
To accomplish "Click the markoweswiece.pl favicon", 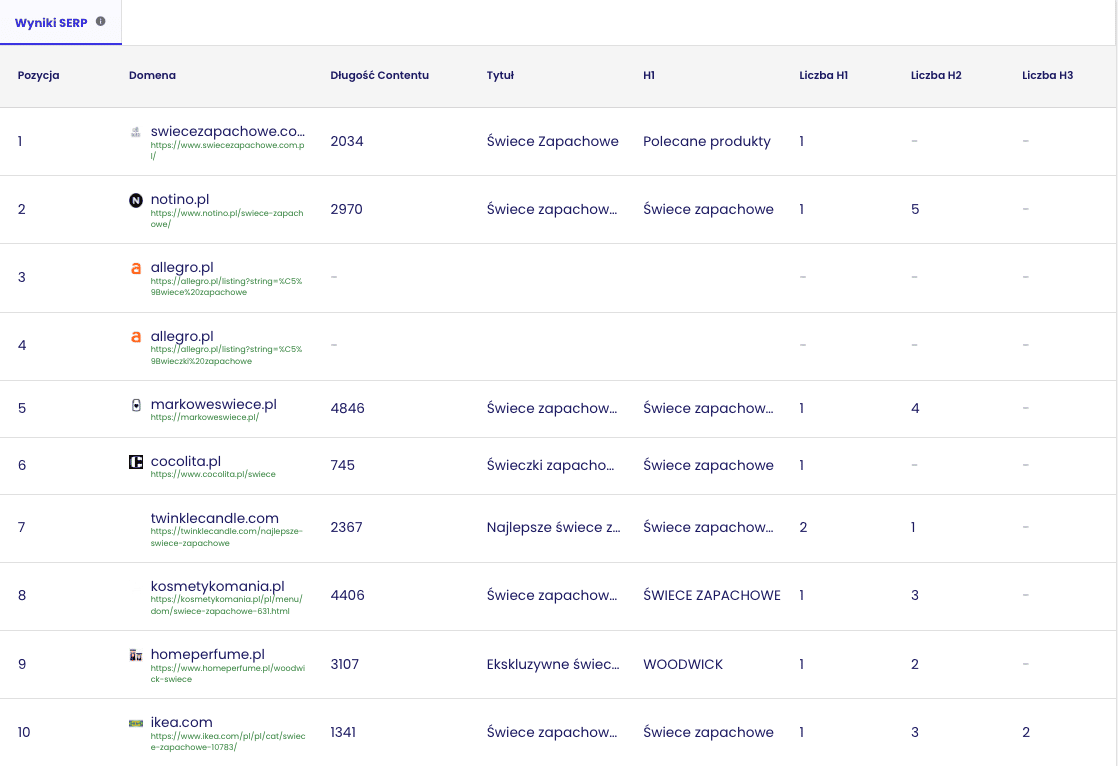I will [x=135, y=405].
